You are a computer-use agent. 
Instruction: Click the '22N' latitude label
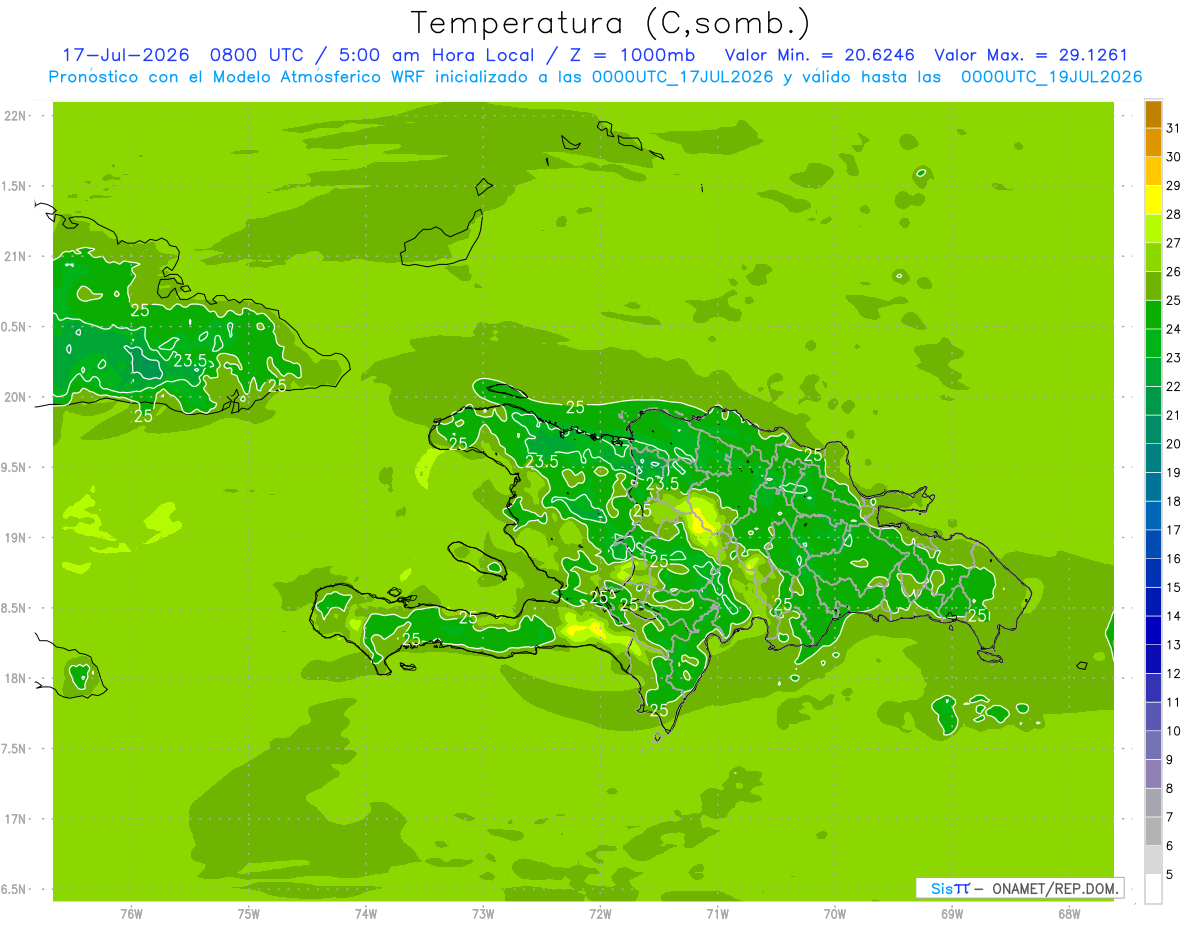click(x=14, y=116)
